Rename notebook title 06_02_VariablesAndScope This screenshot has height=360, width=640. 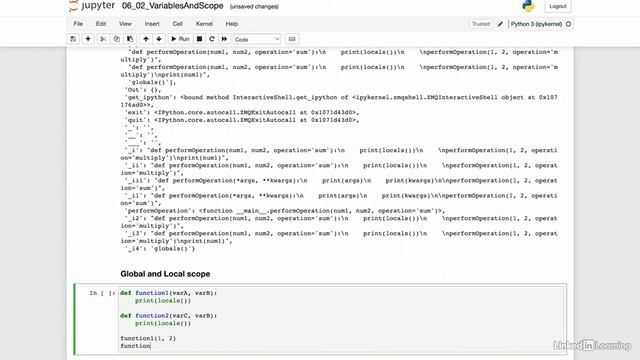173,6
